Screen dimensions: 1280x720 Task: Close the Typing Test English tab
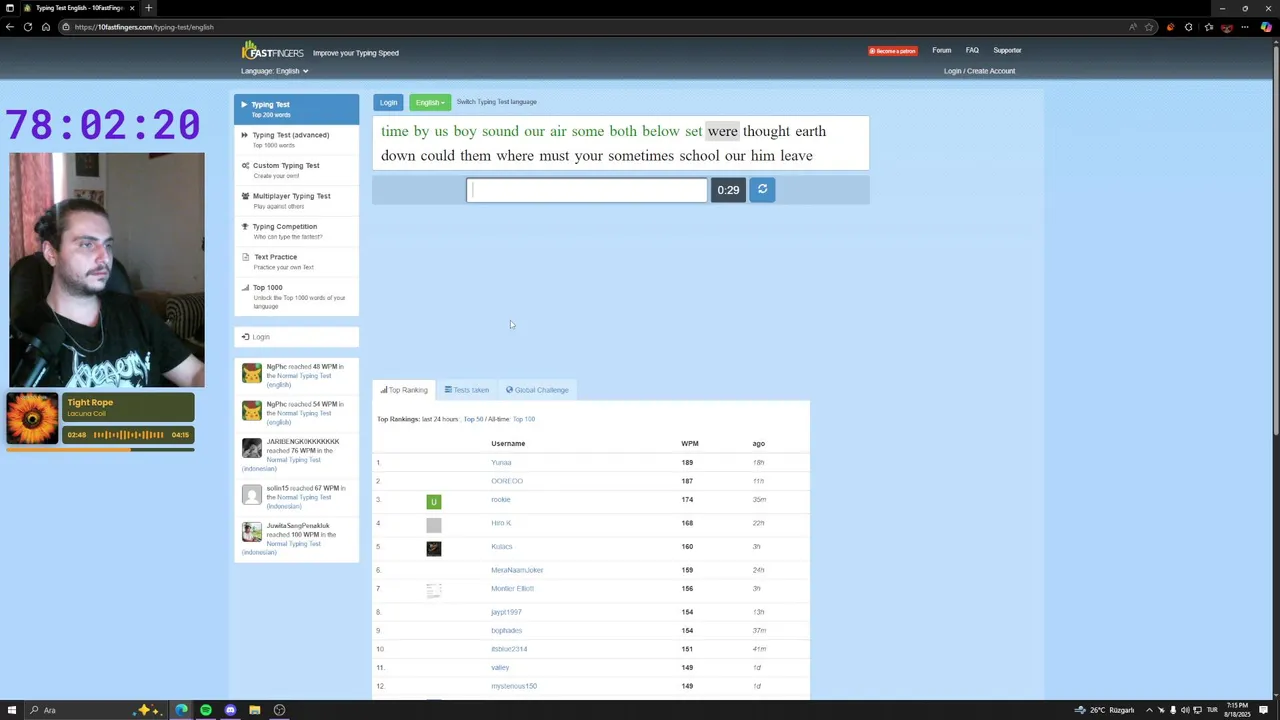click(x=132, y=8)
